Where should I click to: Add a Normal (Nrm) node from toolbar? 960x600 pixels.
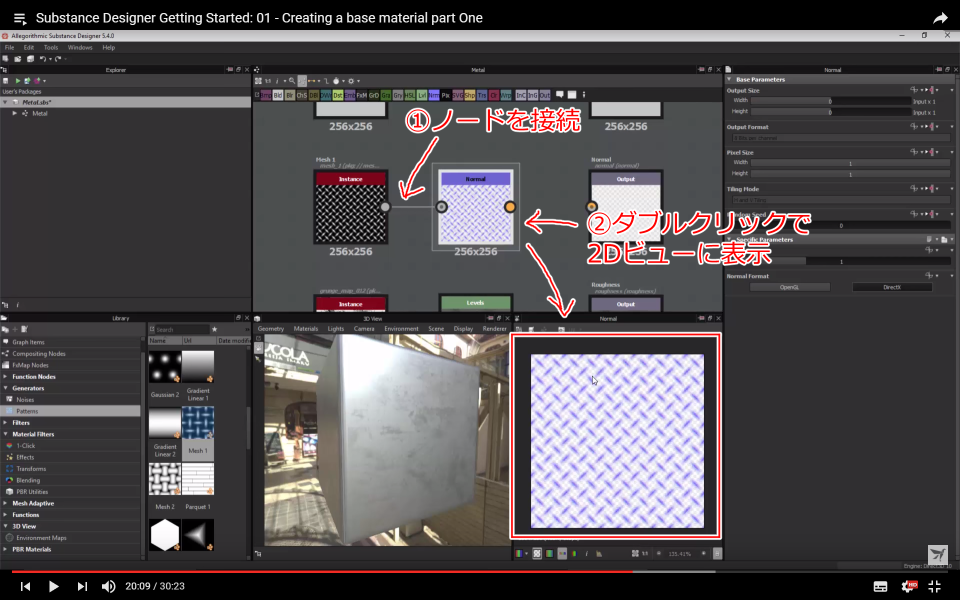[x=433, y=96]
